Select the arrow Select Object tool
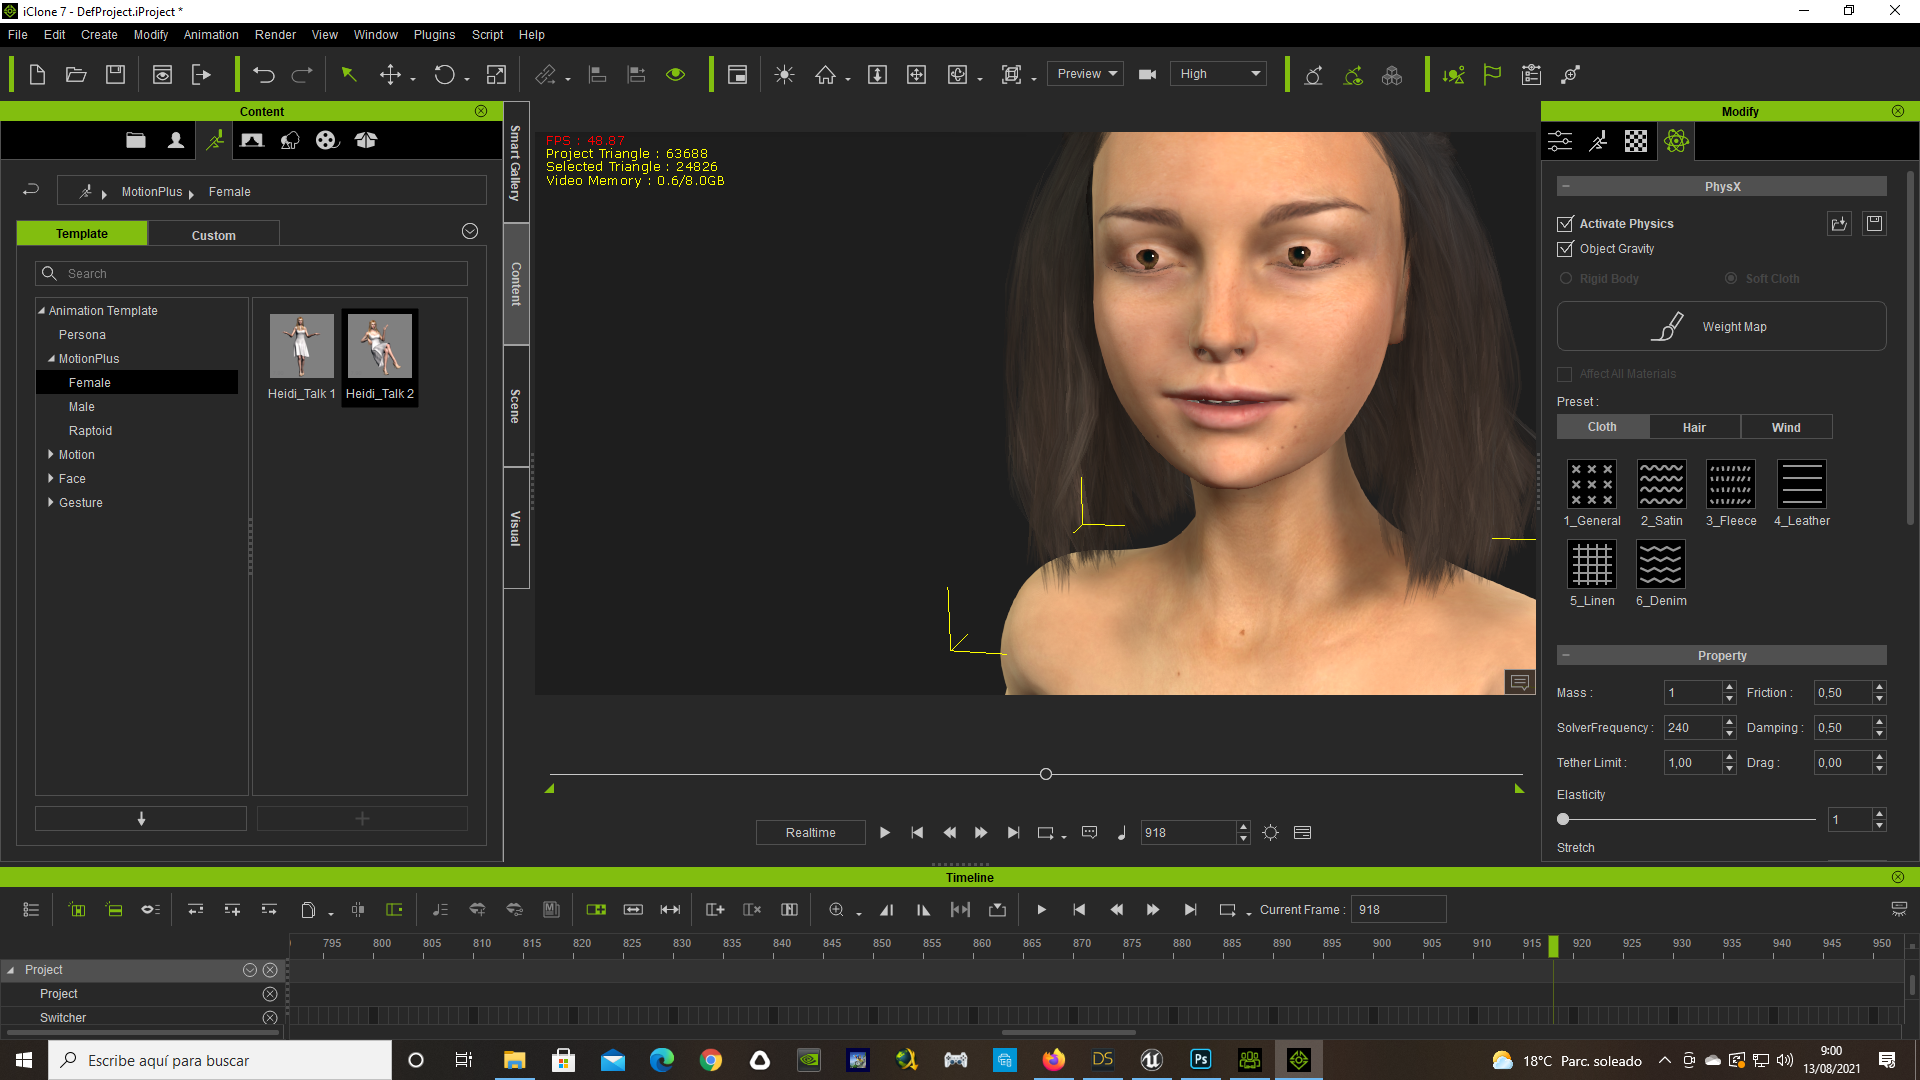 (x=349, y=74)
